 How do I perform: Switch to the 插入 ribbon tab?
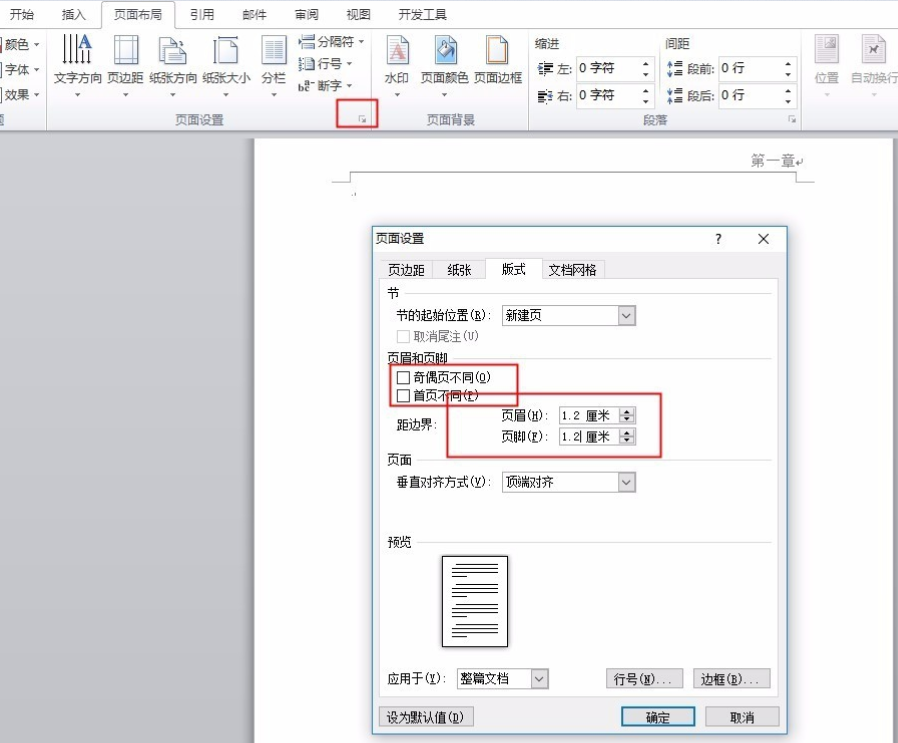[73, 14]
